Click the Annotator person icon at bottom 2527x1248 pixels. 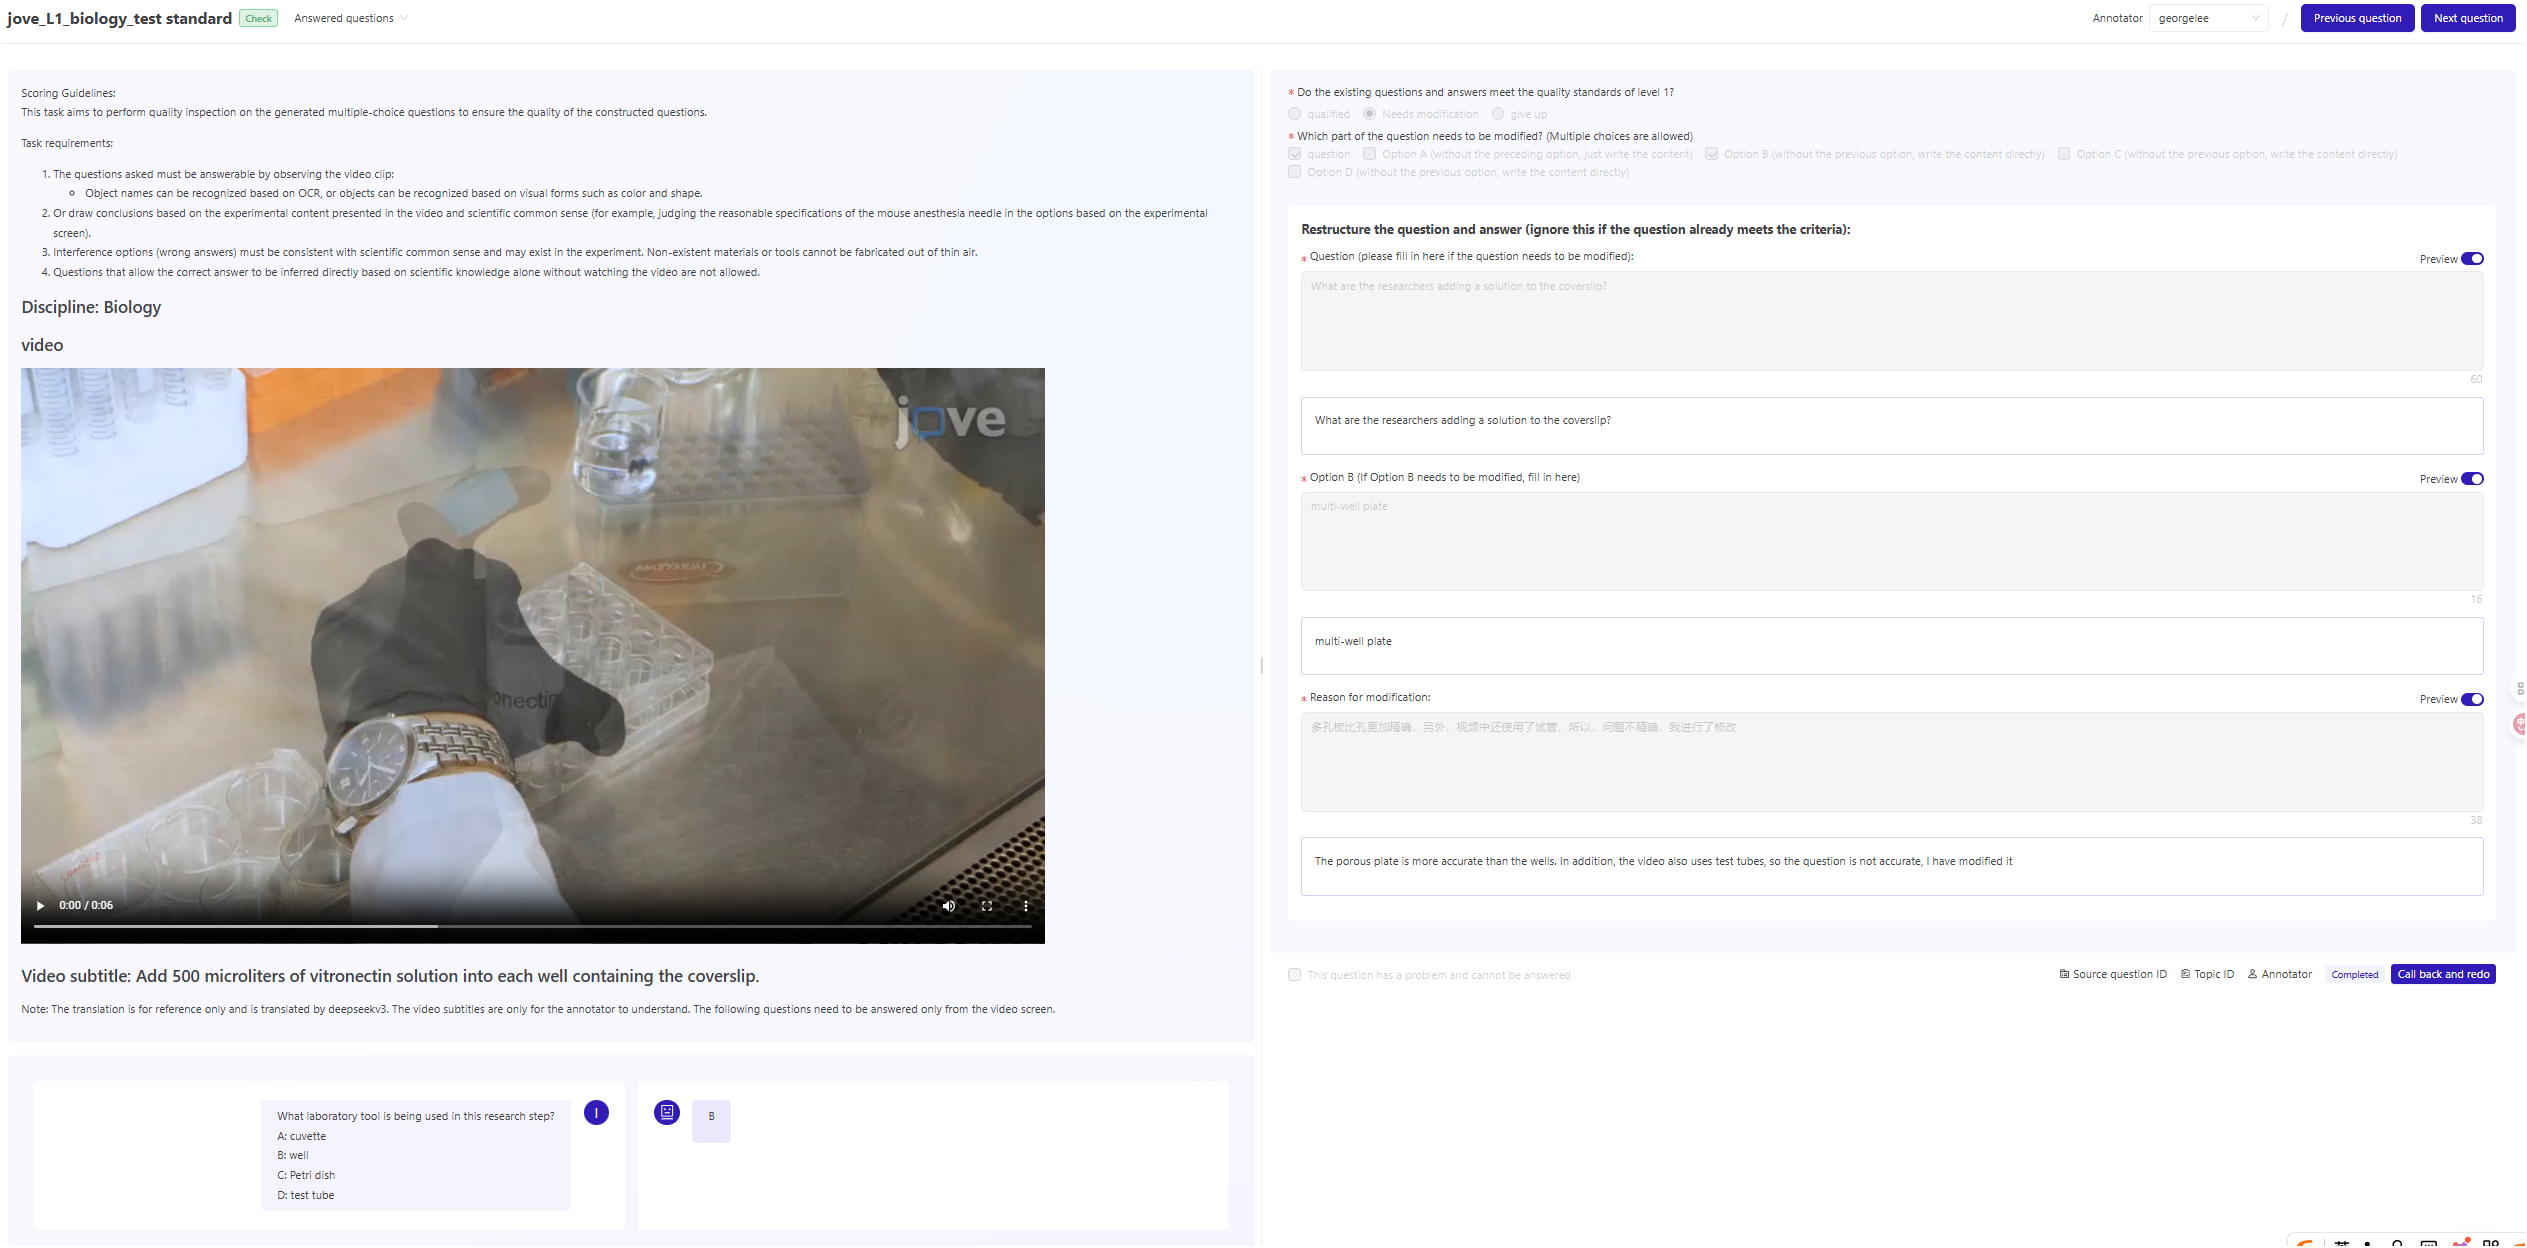[2252, 974]
